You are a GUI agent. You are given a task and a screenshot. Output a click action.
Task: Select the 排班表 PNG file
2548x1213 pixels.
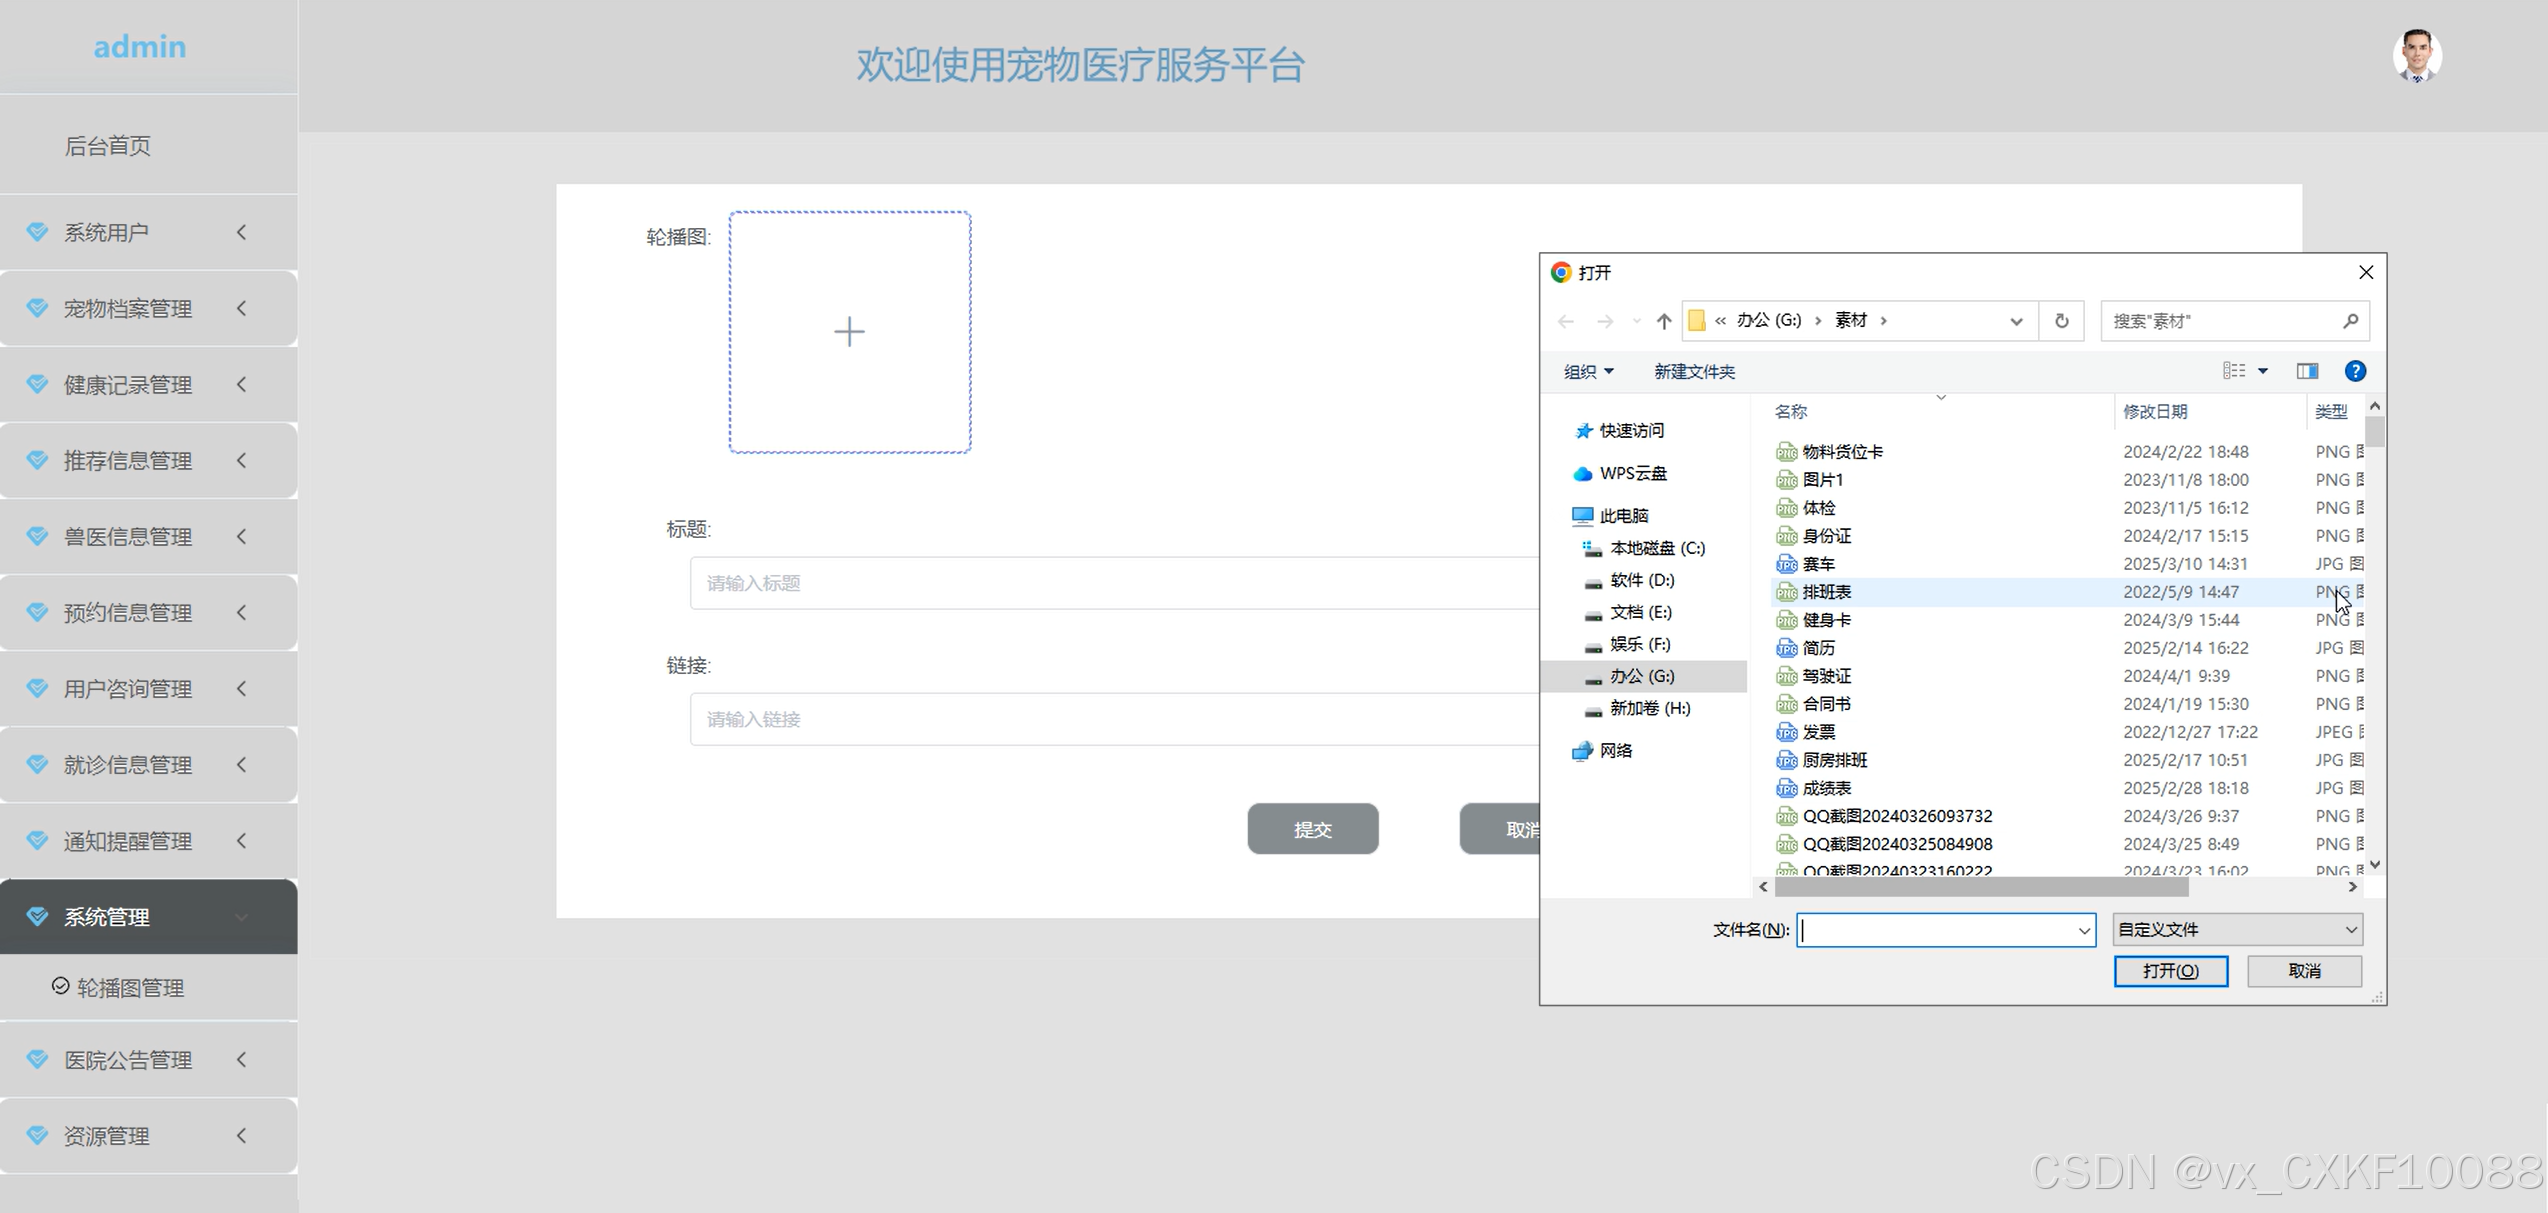point(1826,592)
